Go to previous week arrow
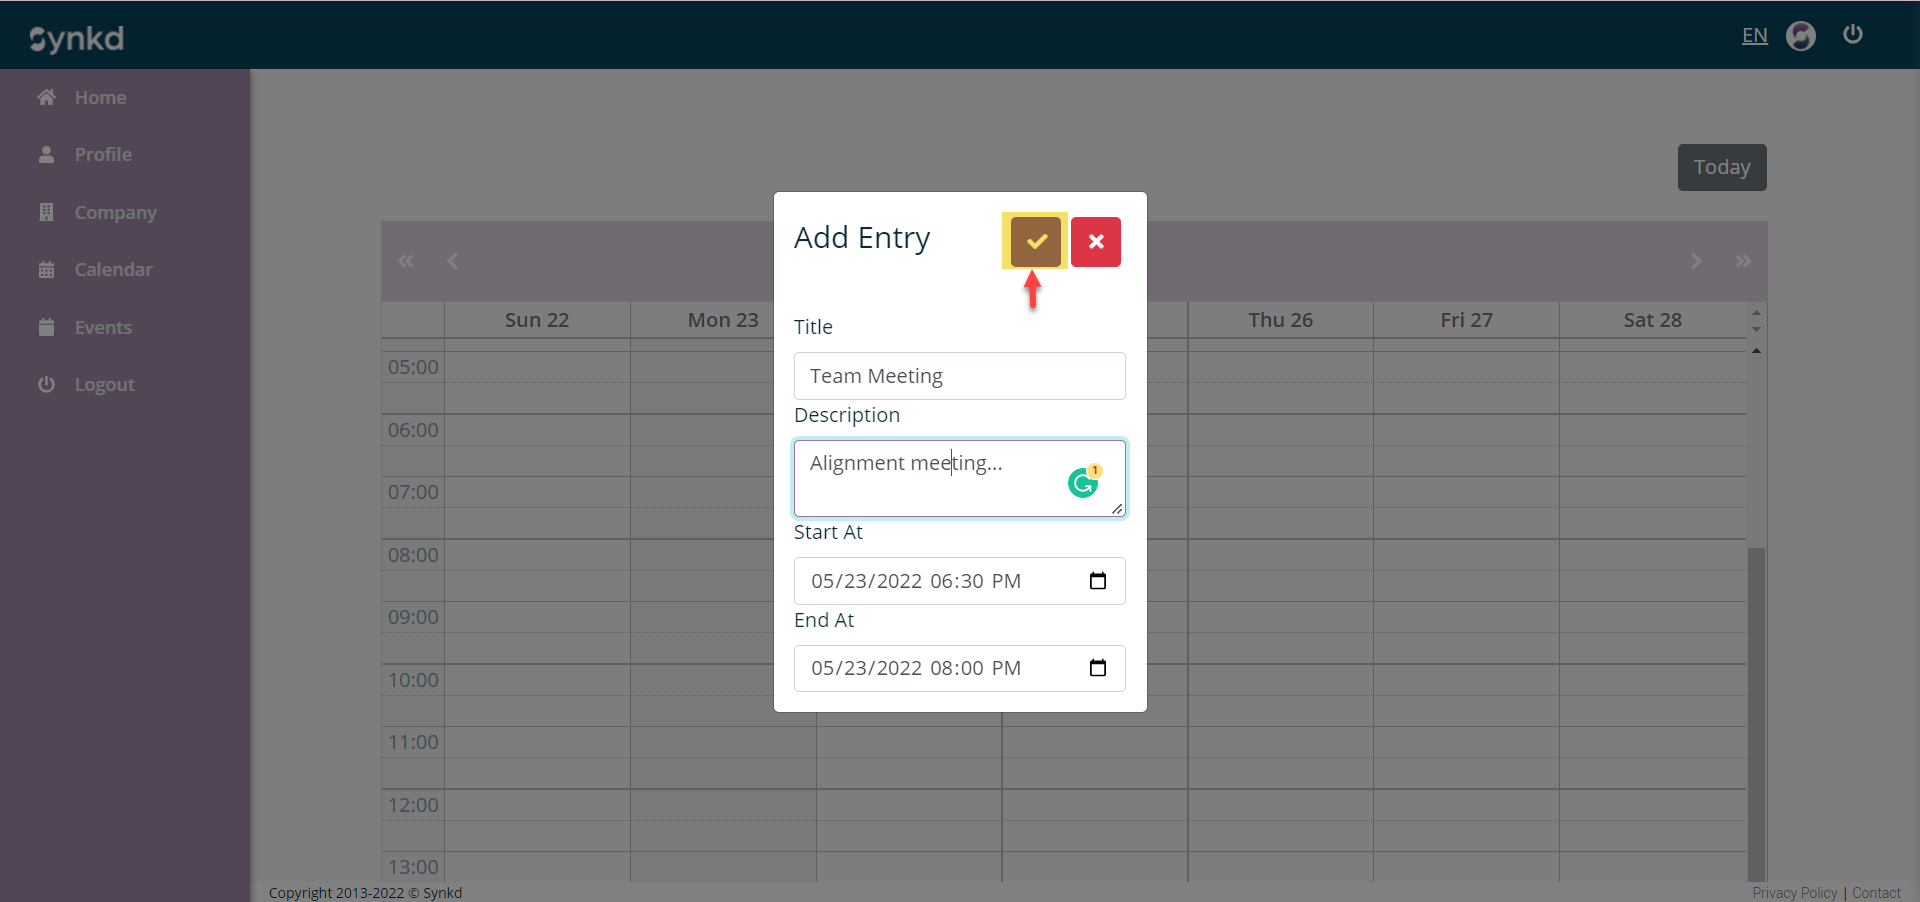The image size is (1920, 902). click(x=453, y=261)
